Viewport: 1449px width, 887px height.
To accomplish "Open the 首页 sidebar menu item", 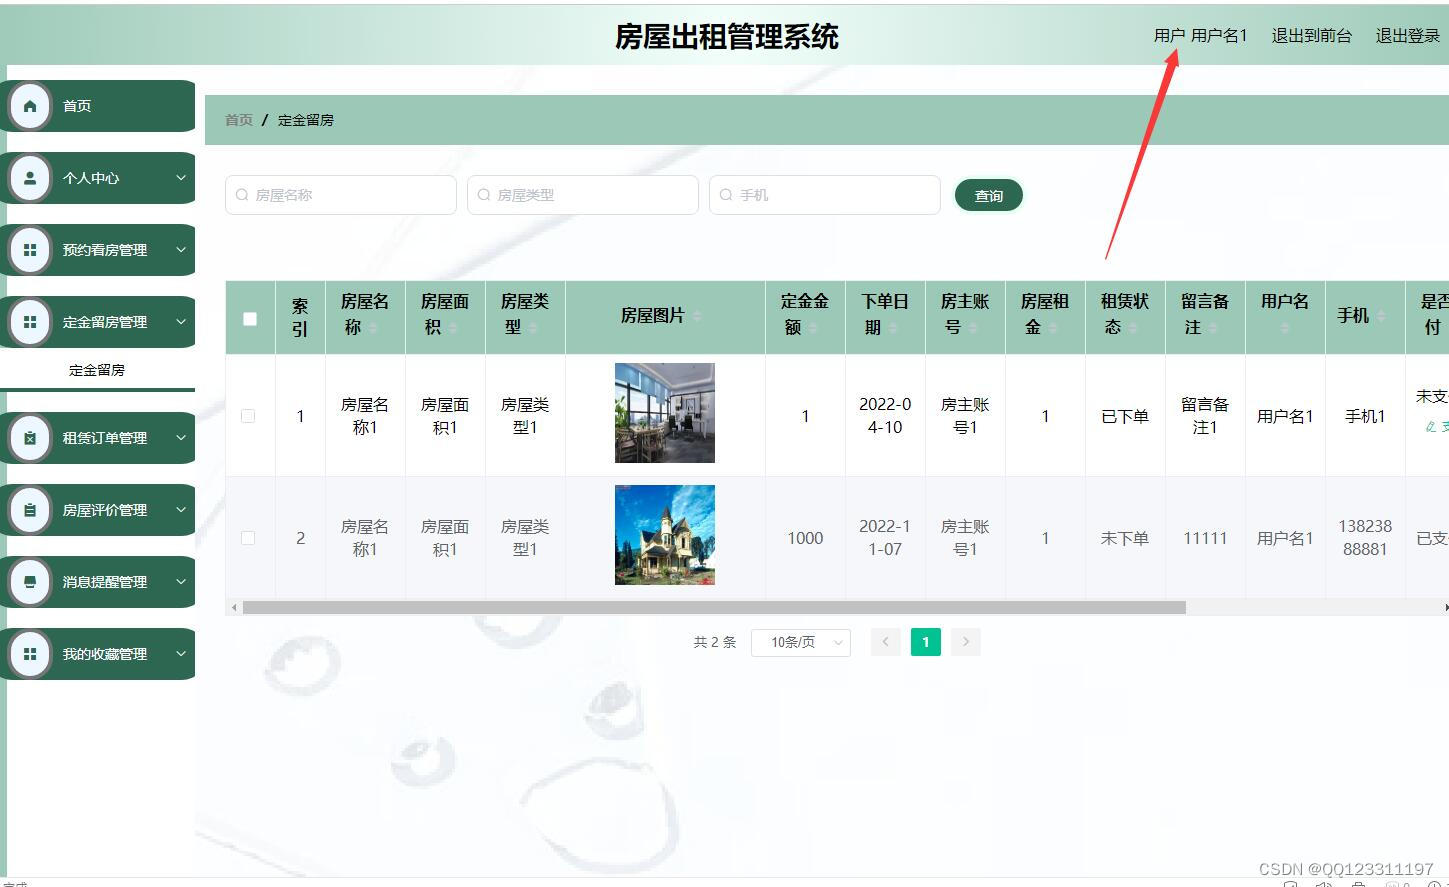I will [x=98, y=106].
